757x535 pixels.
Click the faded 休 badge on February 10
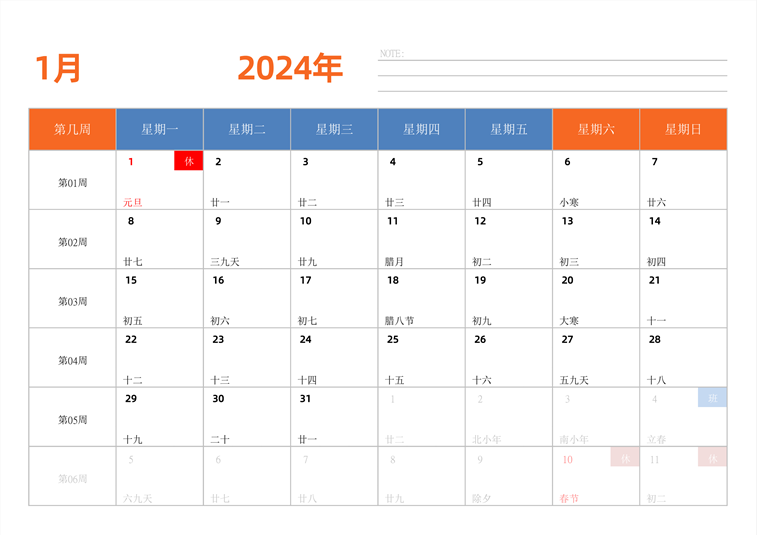click(x=625, y=457)
